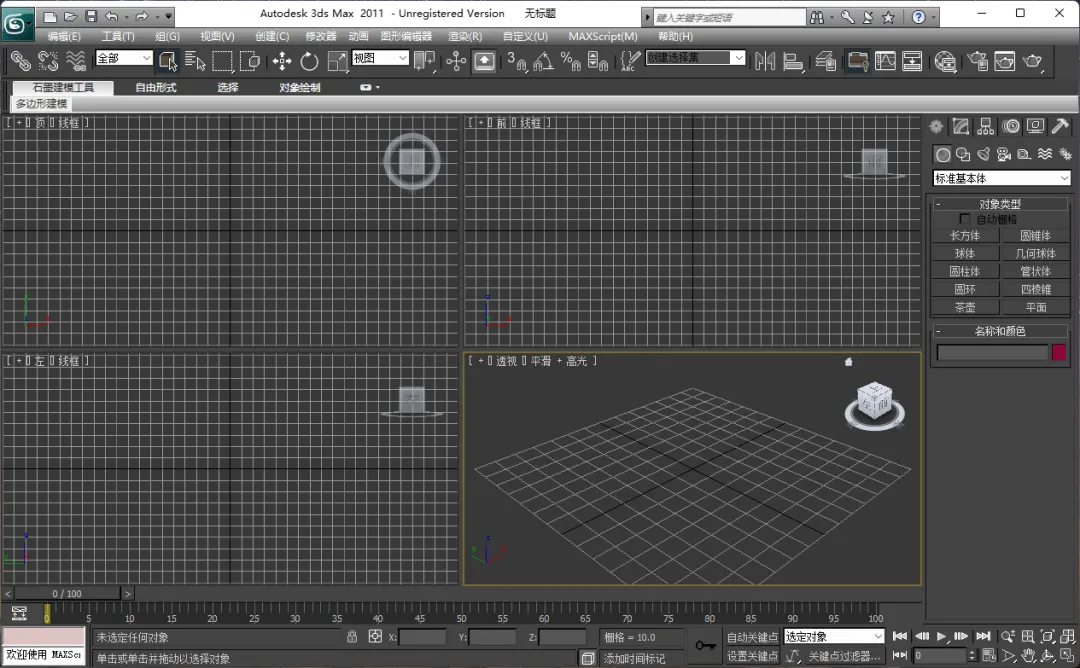Click the Select and Manipulate icon
1080x668 pixels.
(x=456, y=61)
